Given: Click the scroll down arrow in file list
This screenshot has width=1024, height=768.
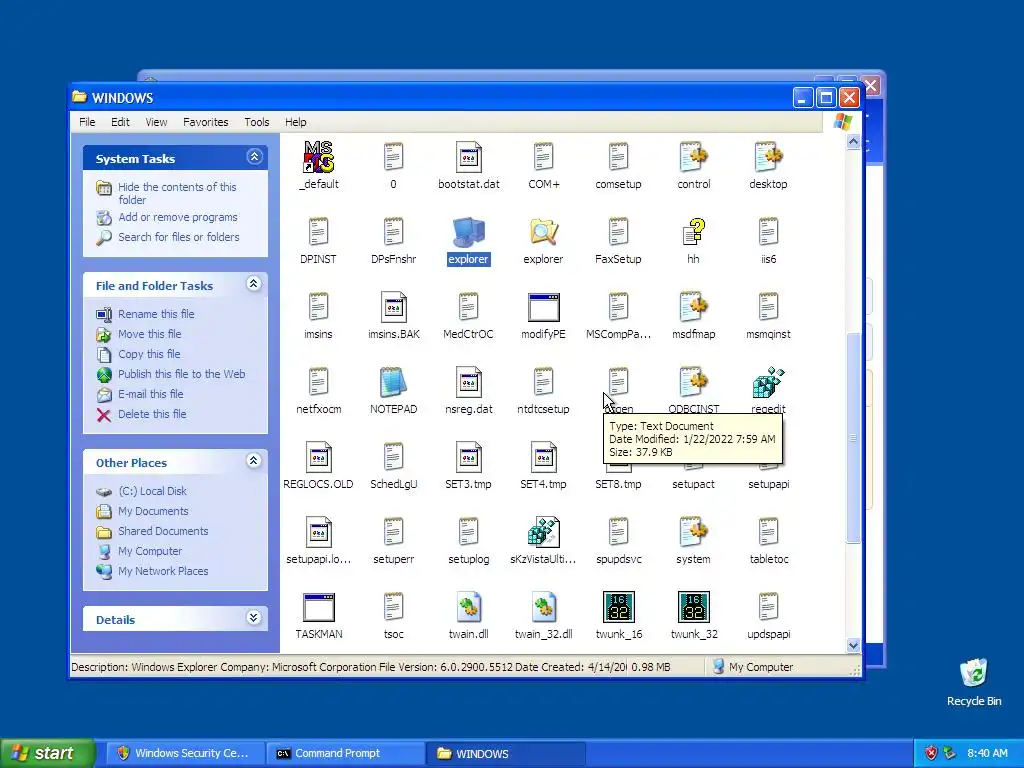Looking at the screenshot, I should point(853,645).
